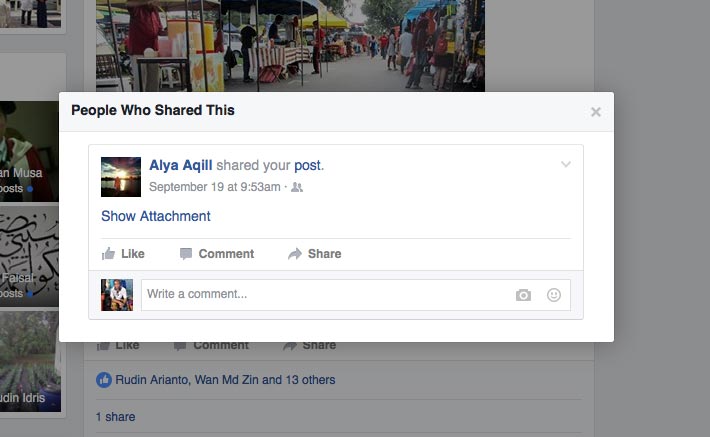Open the shared 'post' link

click(307, 165)
